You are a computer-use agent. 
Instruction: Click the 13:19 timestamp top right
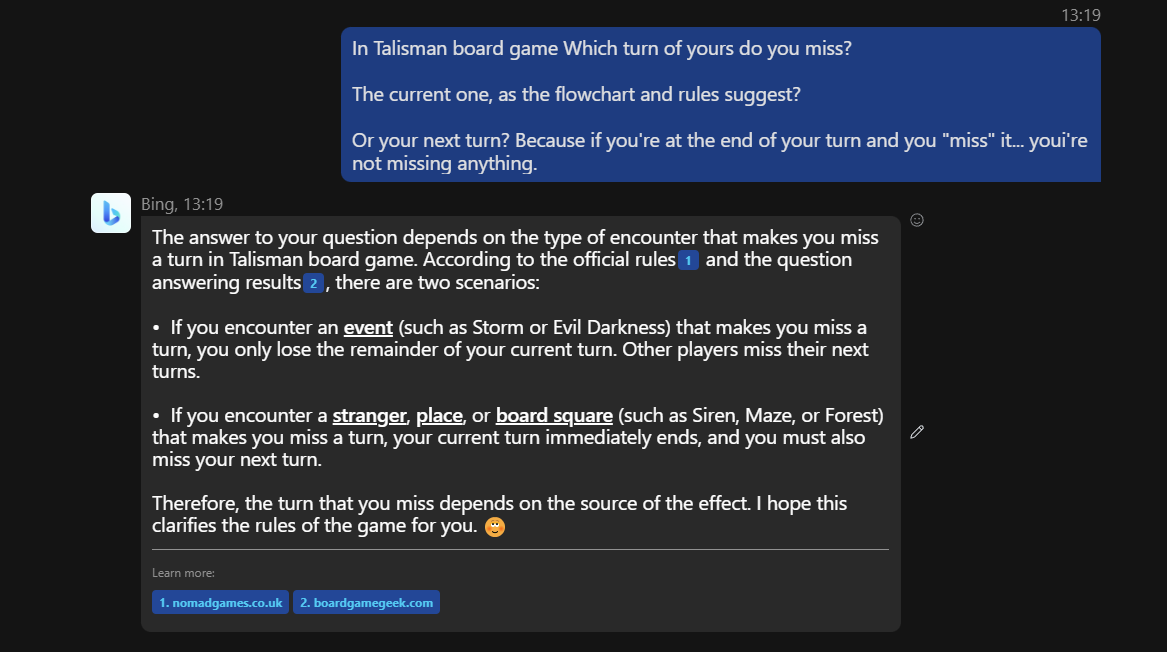pos(1082,15)
